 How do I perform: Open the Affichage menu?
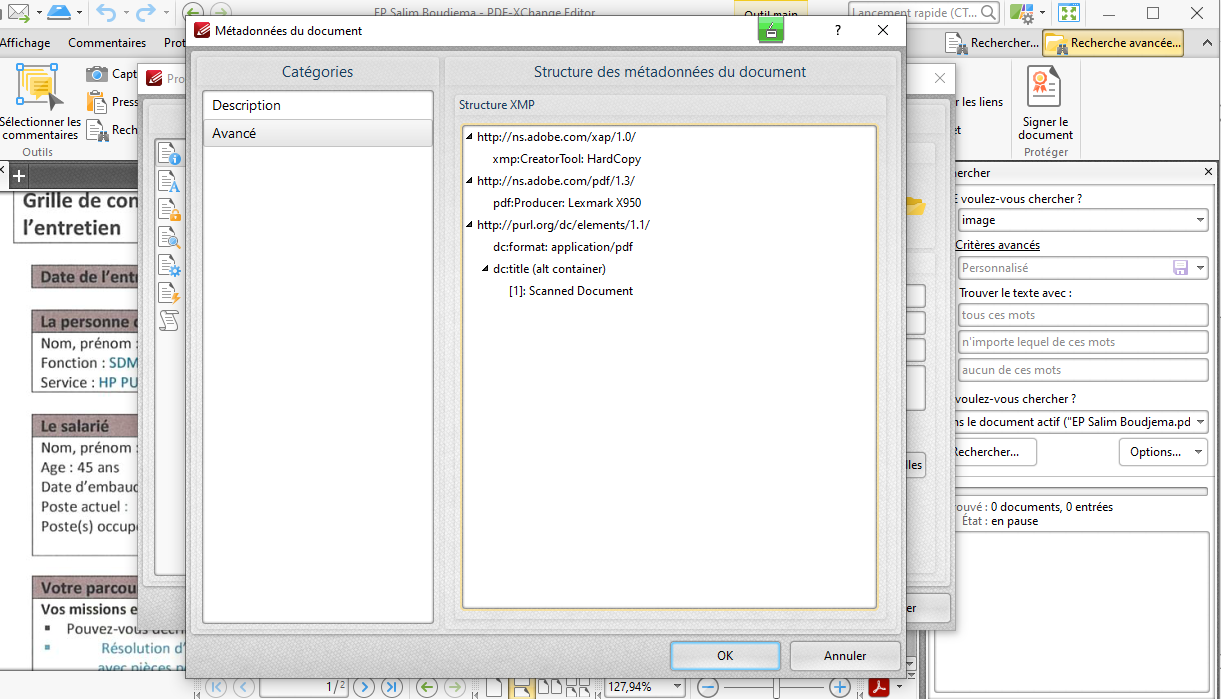pos(26,42)
